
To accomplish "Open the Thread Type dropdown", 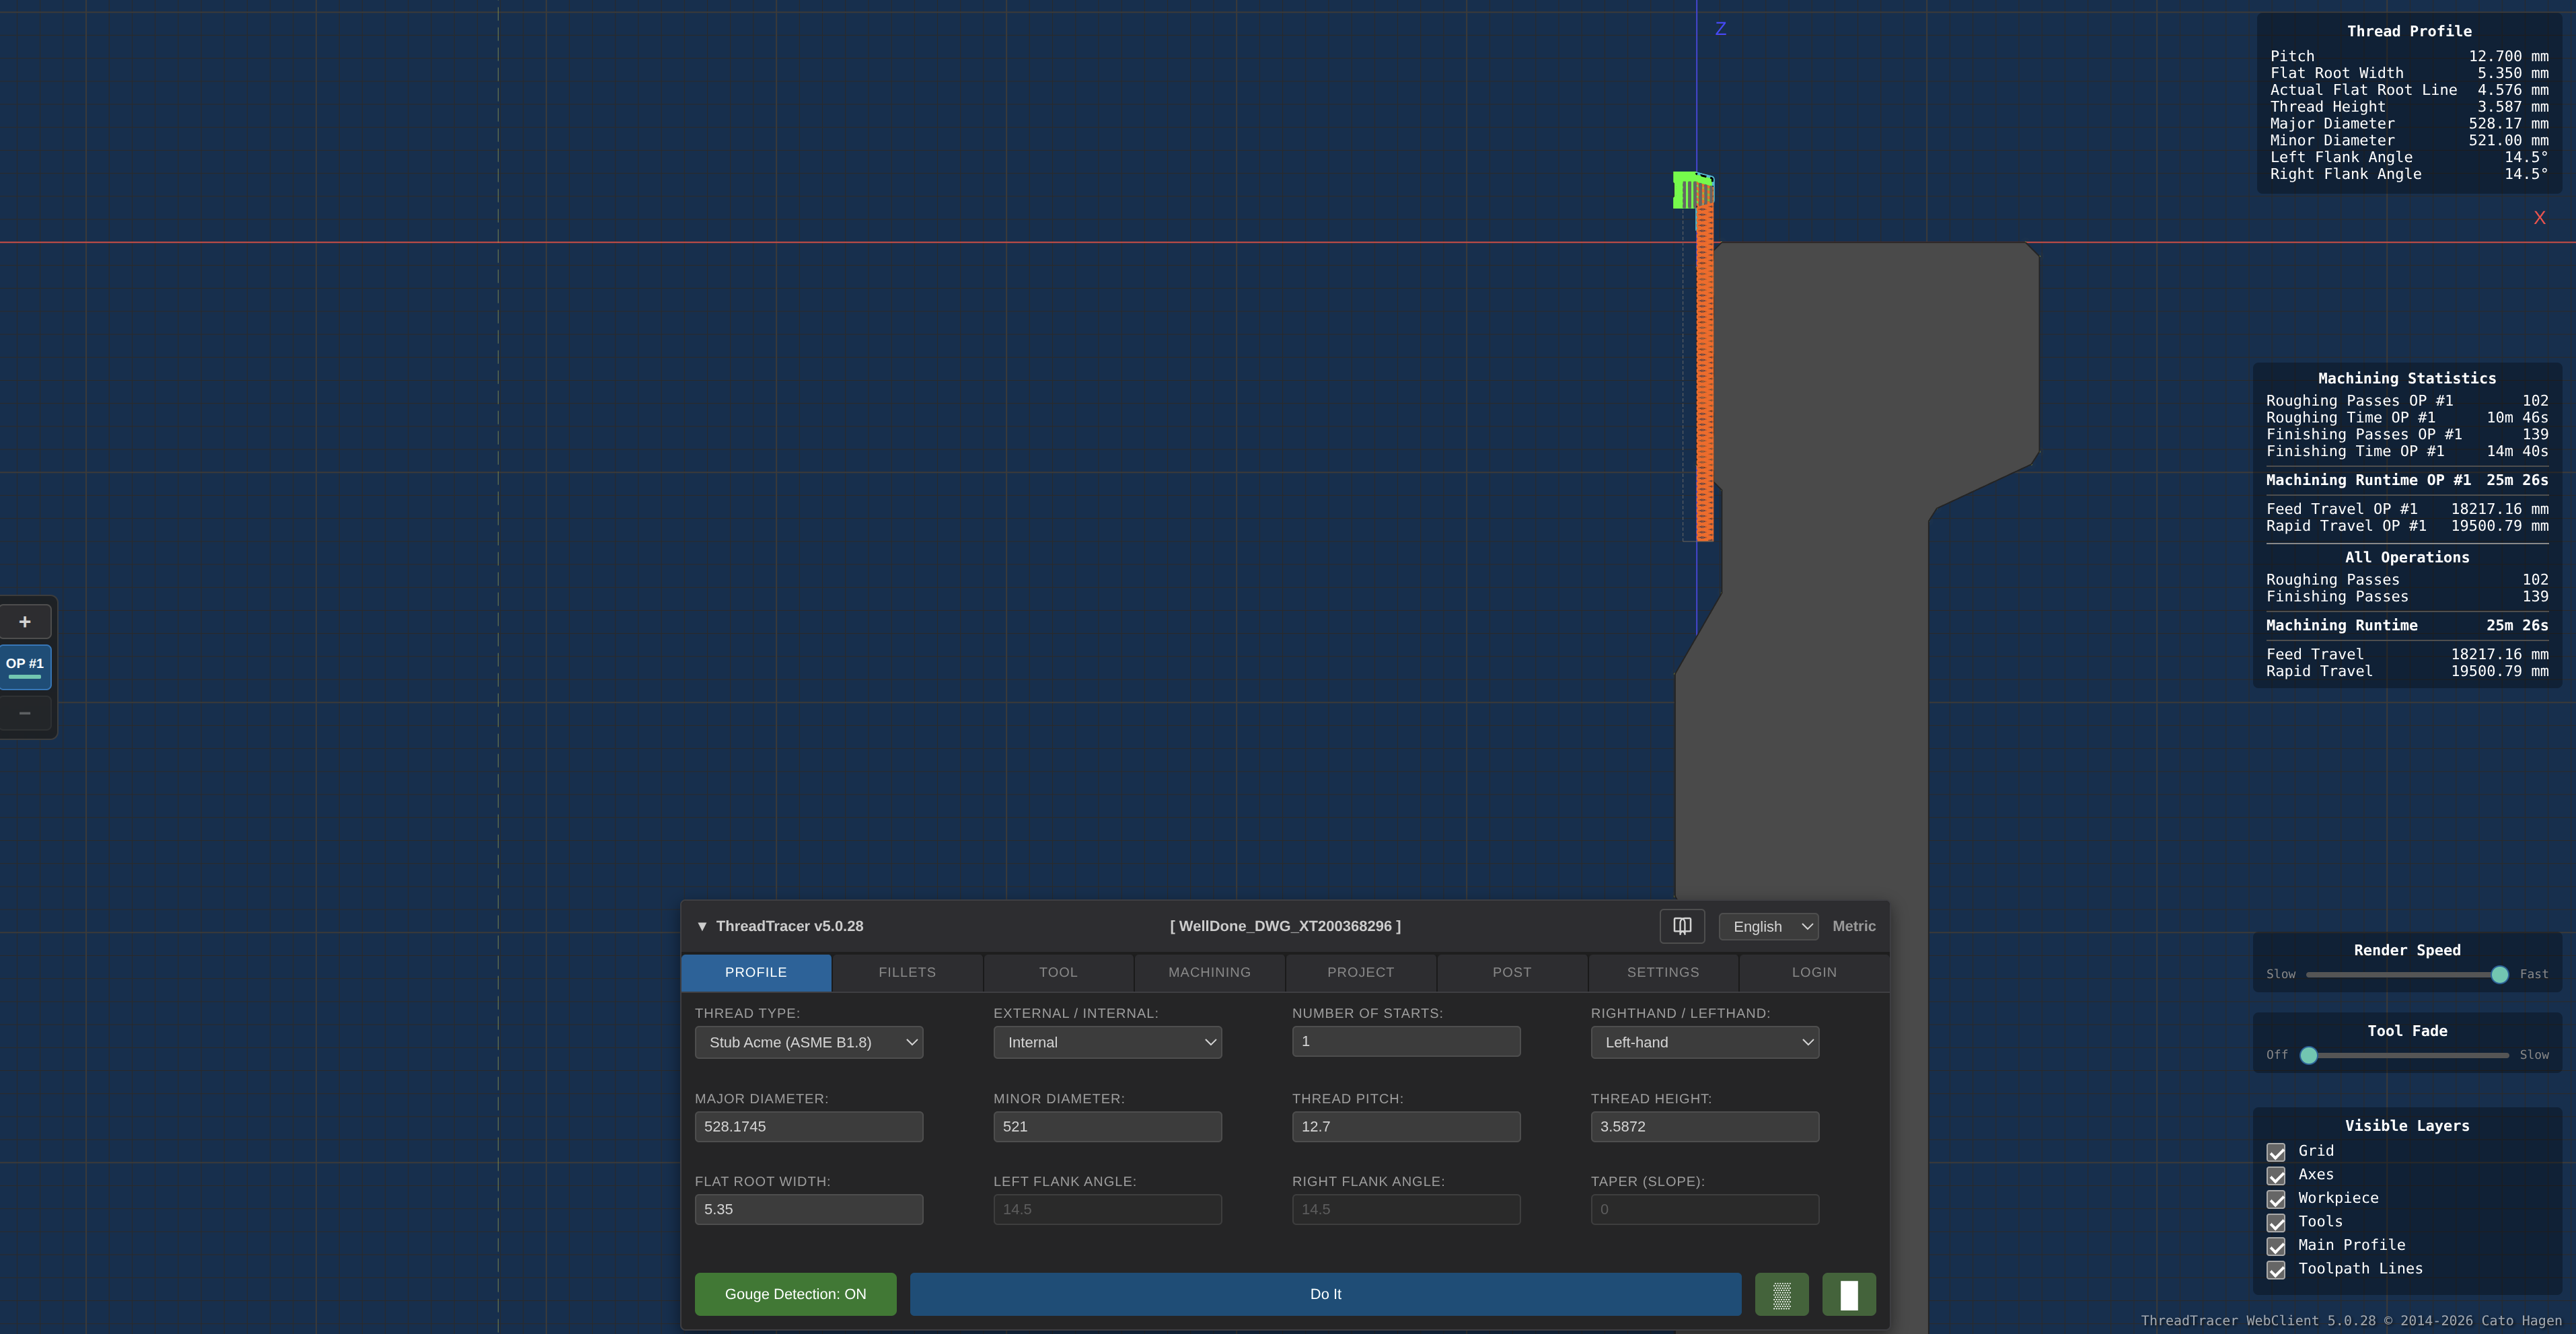I will pyautogui.click(x=808, y=1041).
